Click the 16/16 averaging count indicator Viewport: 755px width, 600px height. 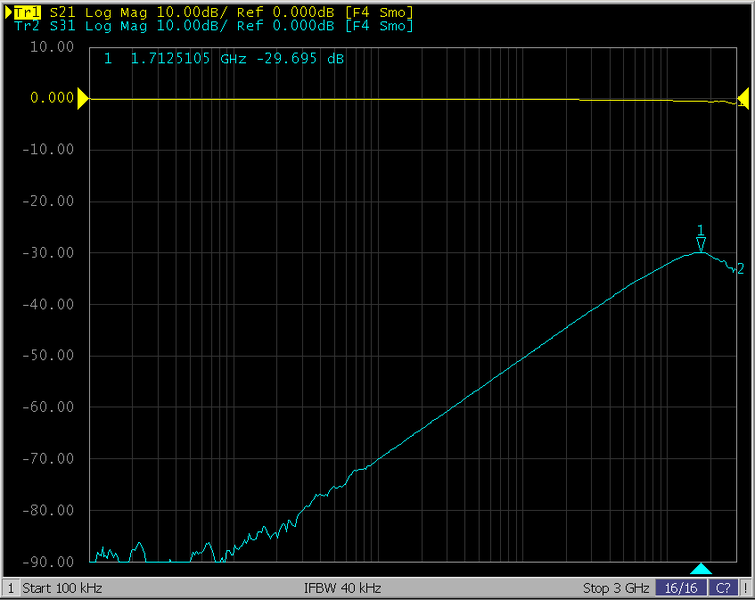point(681,587)
